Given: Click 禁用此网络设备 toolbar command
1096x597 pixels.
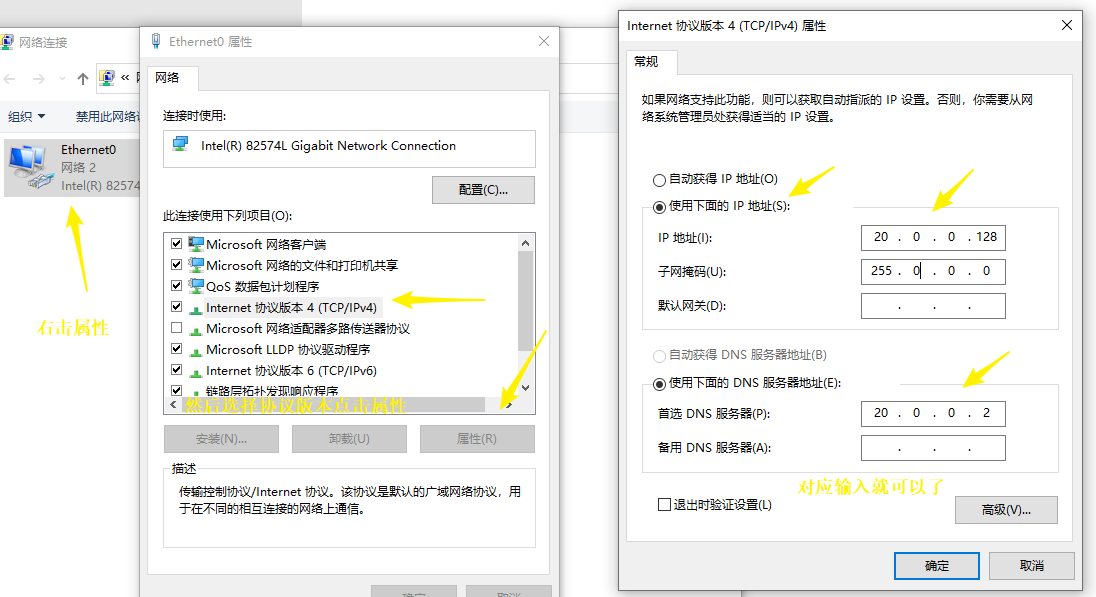Looking at the screenshot, I should coord(108,116).
